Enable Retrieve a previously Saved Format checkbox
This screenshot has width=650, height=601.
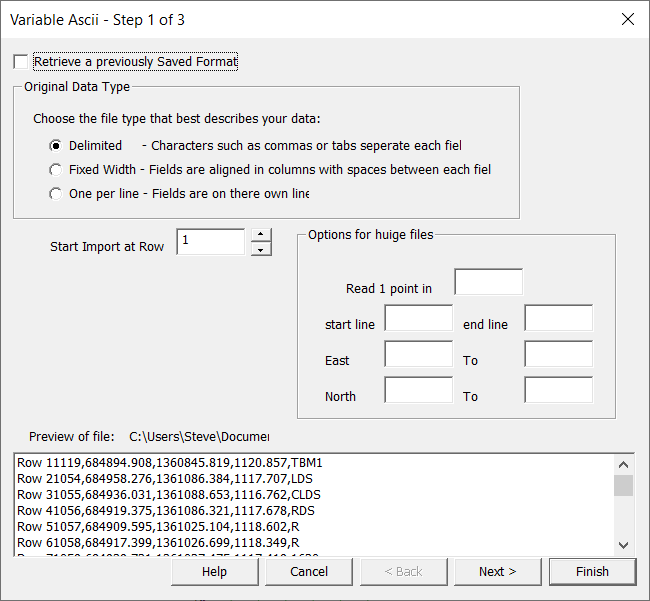[x=21, y=62]
